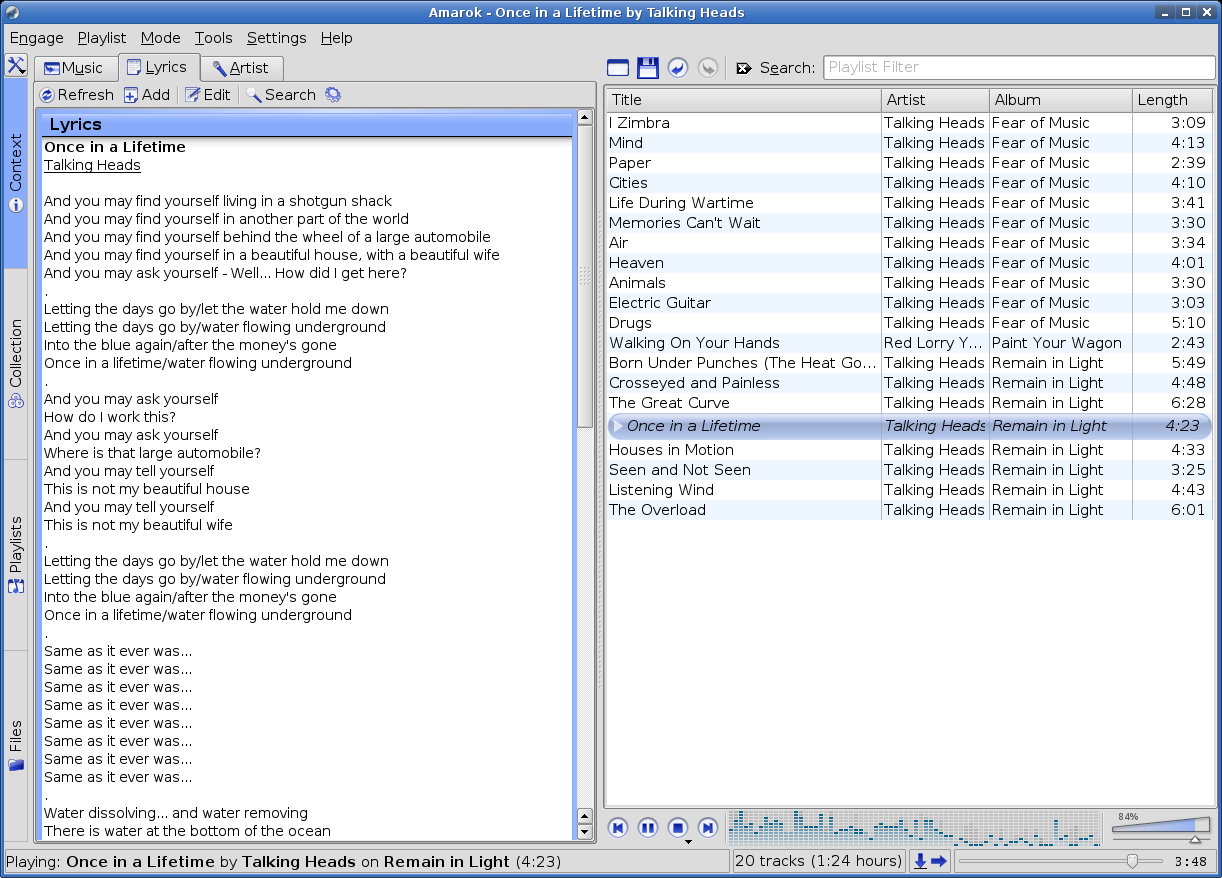
Task: Click the save playlist floppy disk icon
Action: (648, 68)
